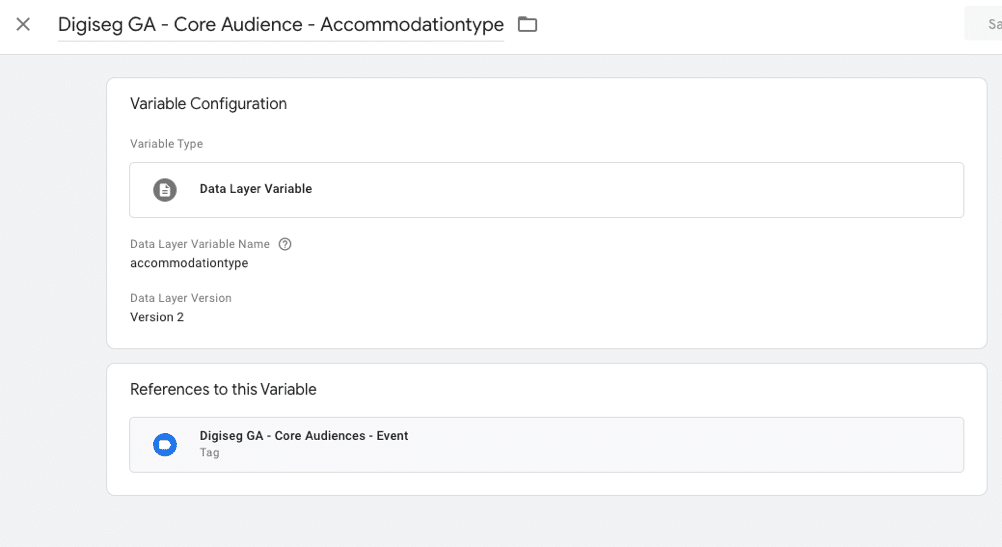
Task: Click the Variable Configuration heading
Action: pos(208,104)
